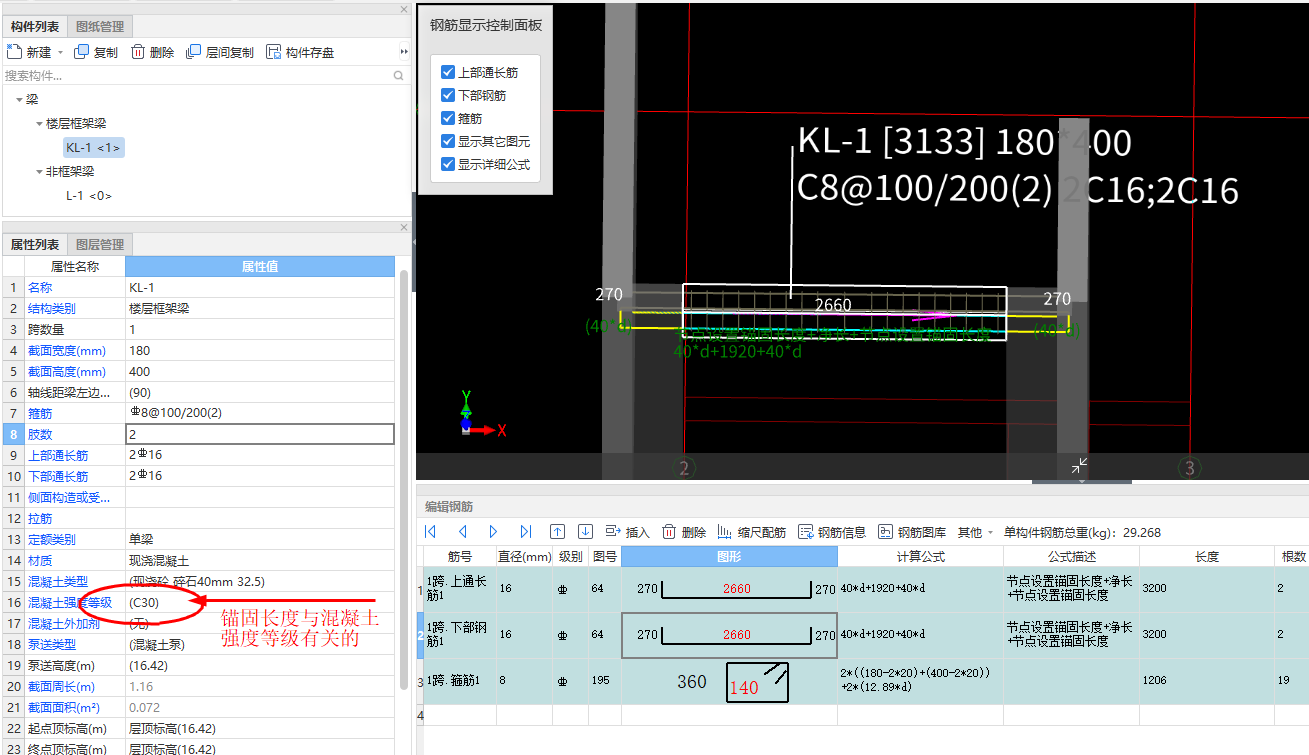The image size is (1309, 755).
Task: Switch to the 图层管理 tab
Action: (100, 244)
